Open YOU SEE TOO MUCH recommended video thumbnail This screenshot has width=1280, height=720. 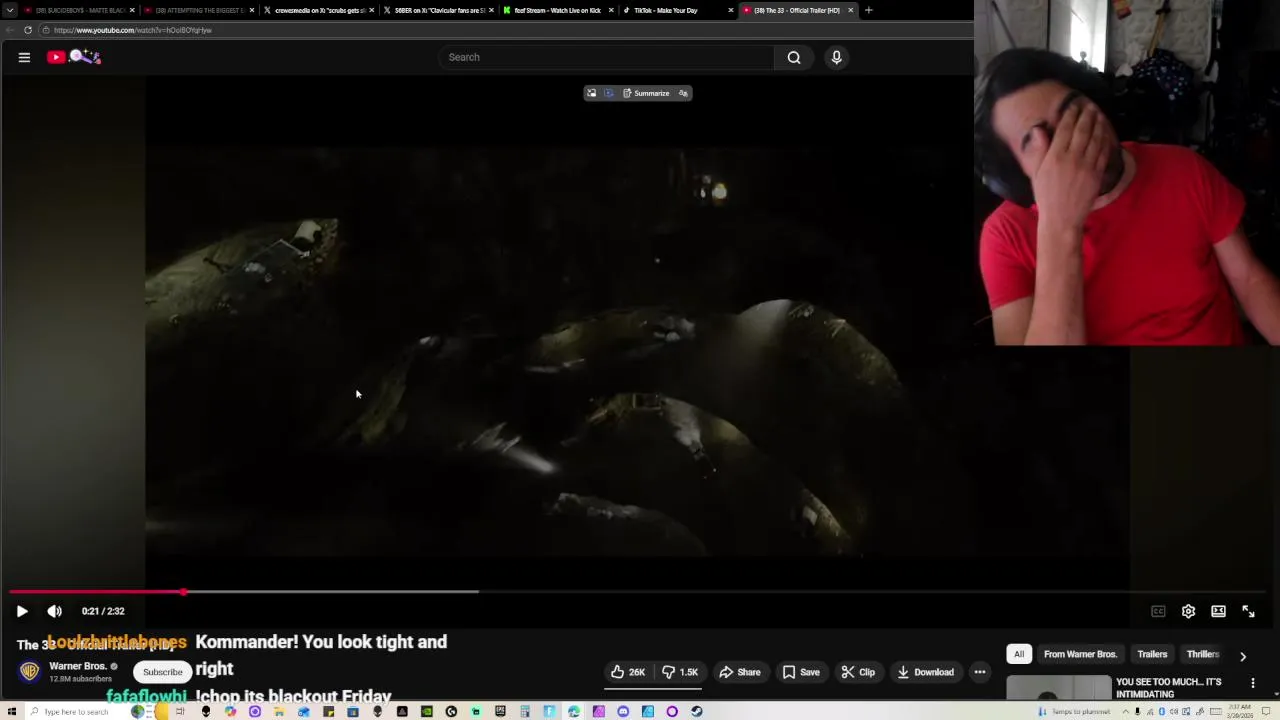(1059, 688)
